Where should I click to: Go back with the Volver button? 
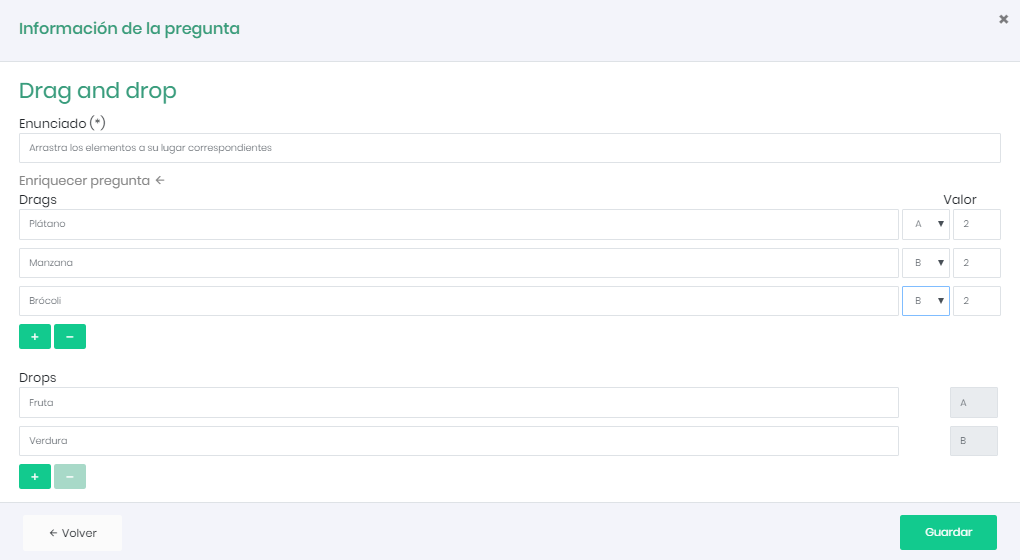(x=72, y=533)
